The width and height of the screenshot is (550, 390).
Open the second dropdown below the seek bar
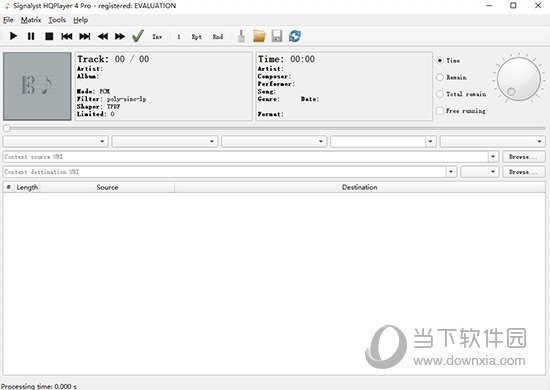pos(165,141)
